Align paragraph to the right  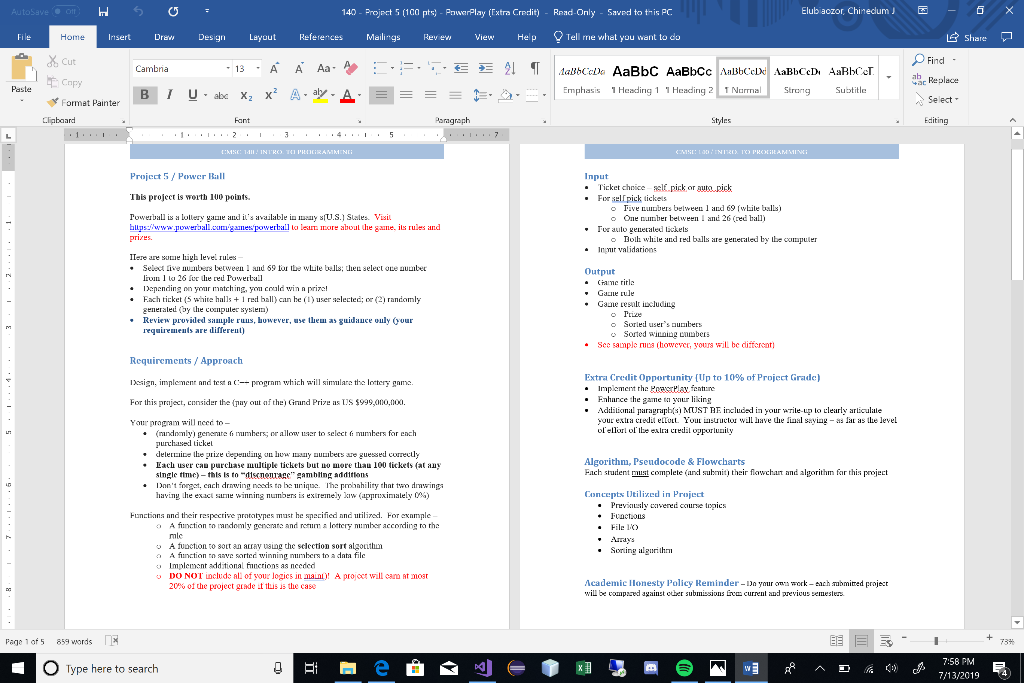(x=430, y=95)
